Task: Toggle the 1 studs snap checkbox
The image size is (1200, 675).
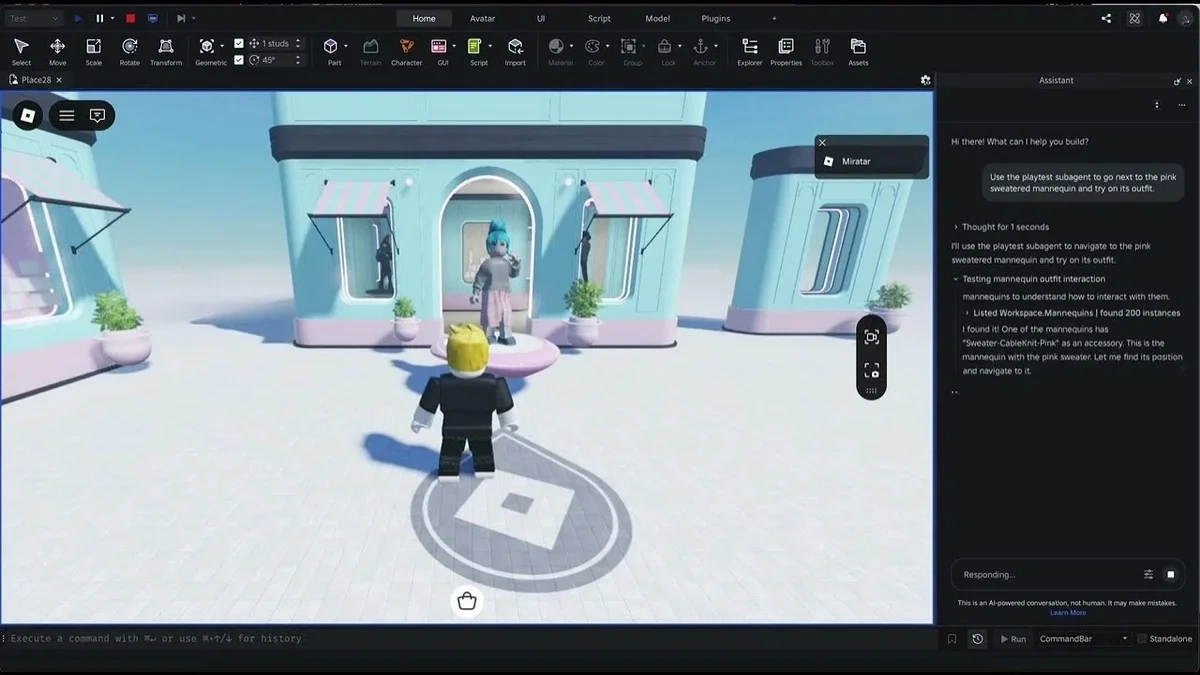Action: point(238,43)
